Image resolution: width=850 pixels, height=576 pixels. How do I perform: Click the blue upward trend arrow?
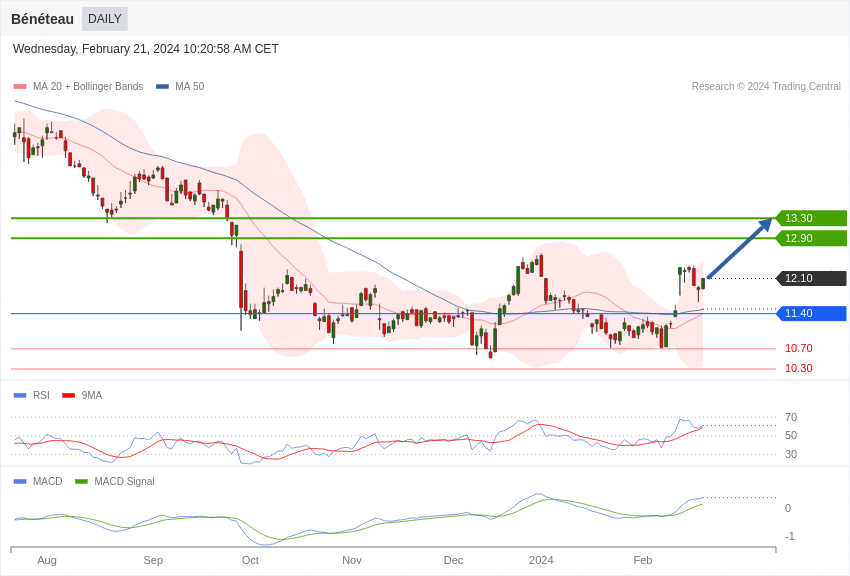pyautogui.click(x=738, y=250)
